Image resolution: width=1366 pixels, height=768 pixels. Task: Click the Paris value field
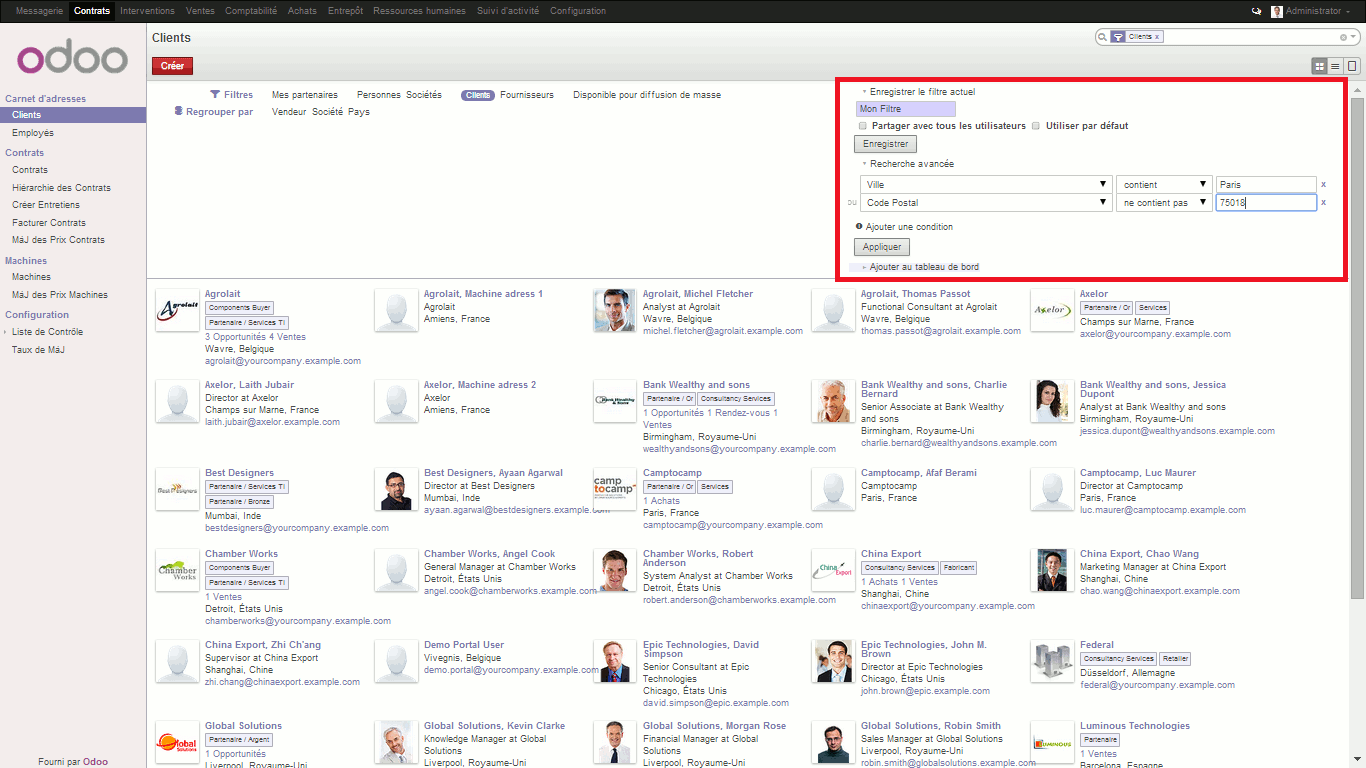(1266, 184)
